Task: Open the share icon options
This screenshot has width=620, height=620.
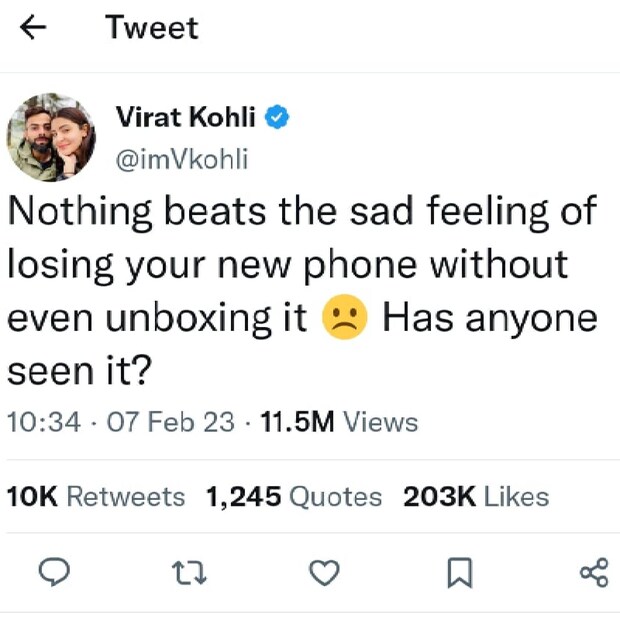Action: (593, 572)
